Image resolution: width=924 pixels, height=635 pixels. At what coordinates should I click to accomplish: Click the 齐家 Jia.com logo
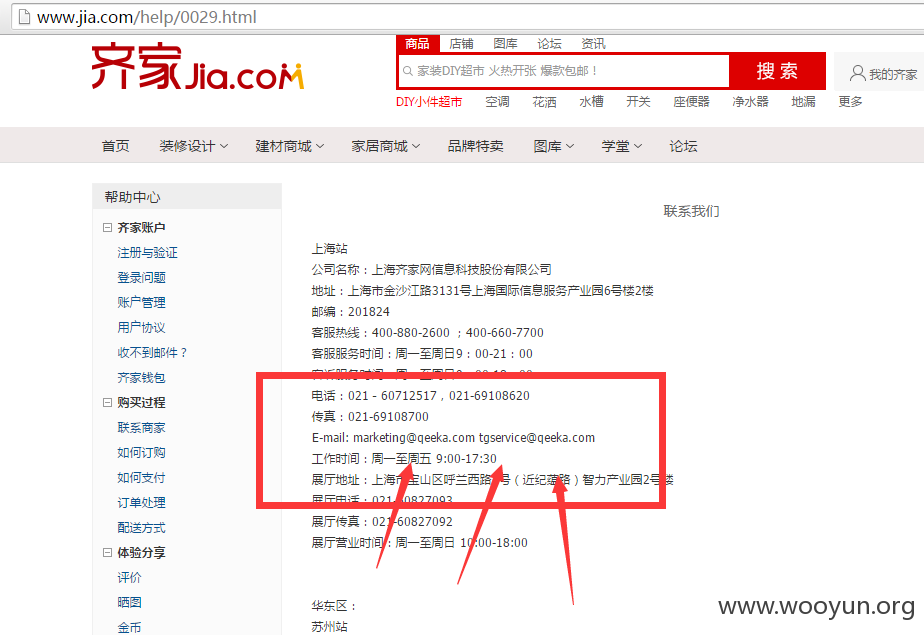coord(198,67)
